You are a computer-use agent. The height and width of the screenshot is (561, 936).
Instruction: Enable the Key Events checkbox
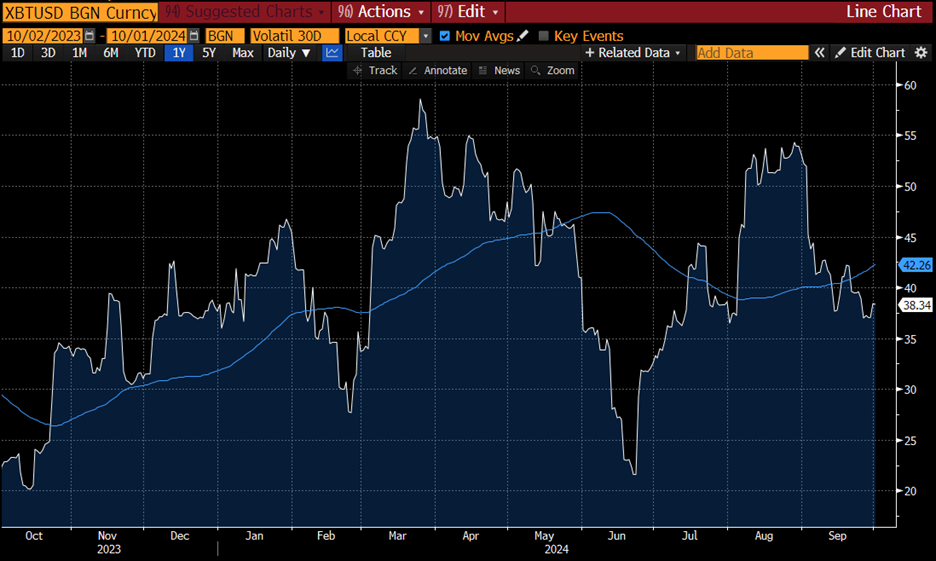pos(543,36)
